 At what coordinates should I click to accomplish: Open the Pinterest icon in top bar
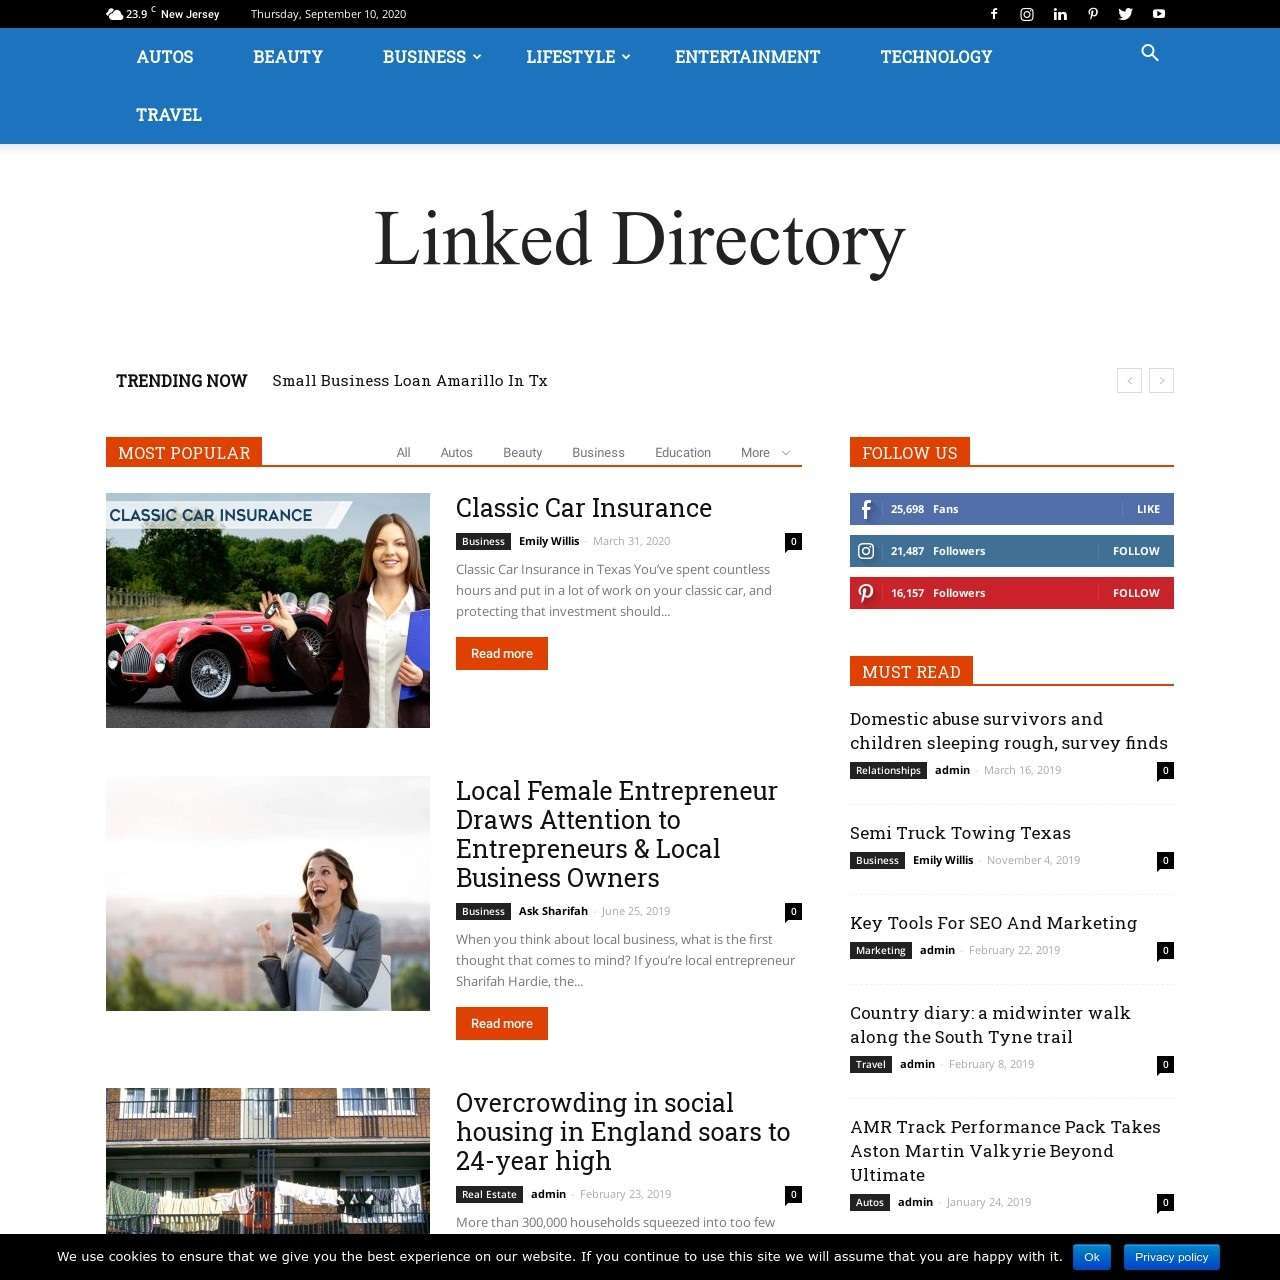click(x=1093, y=14)
